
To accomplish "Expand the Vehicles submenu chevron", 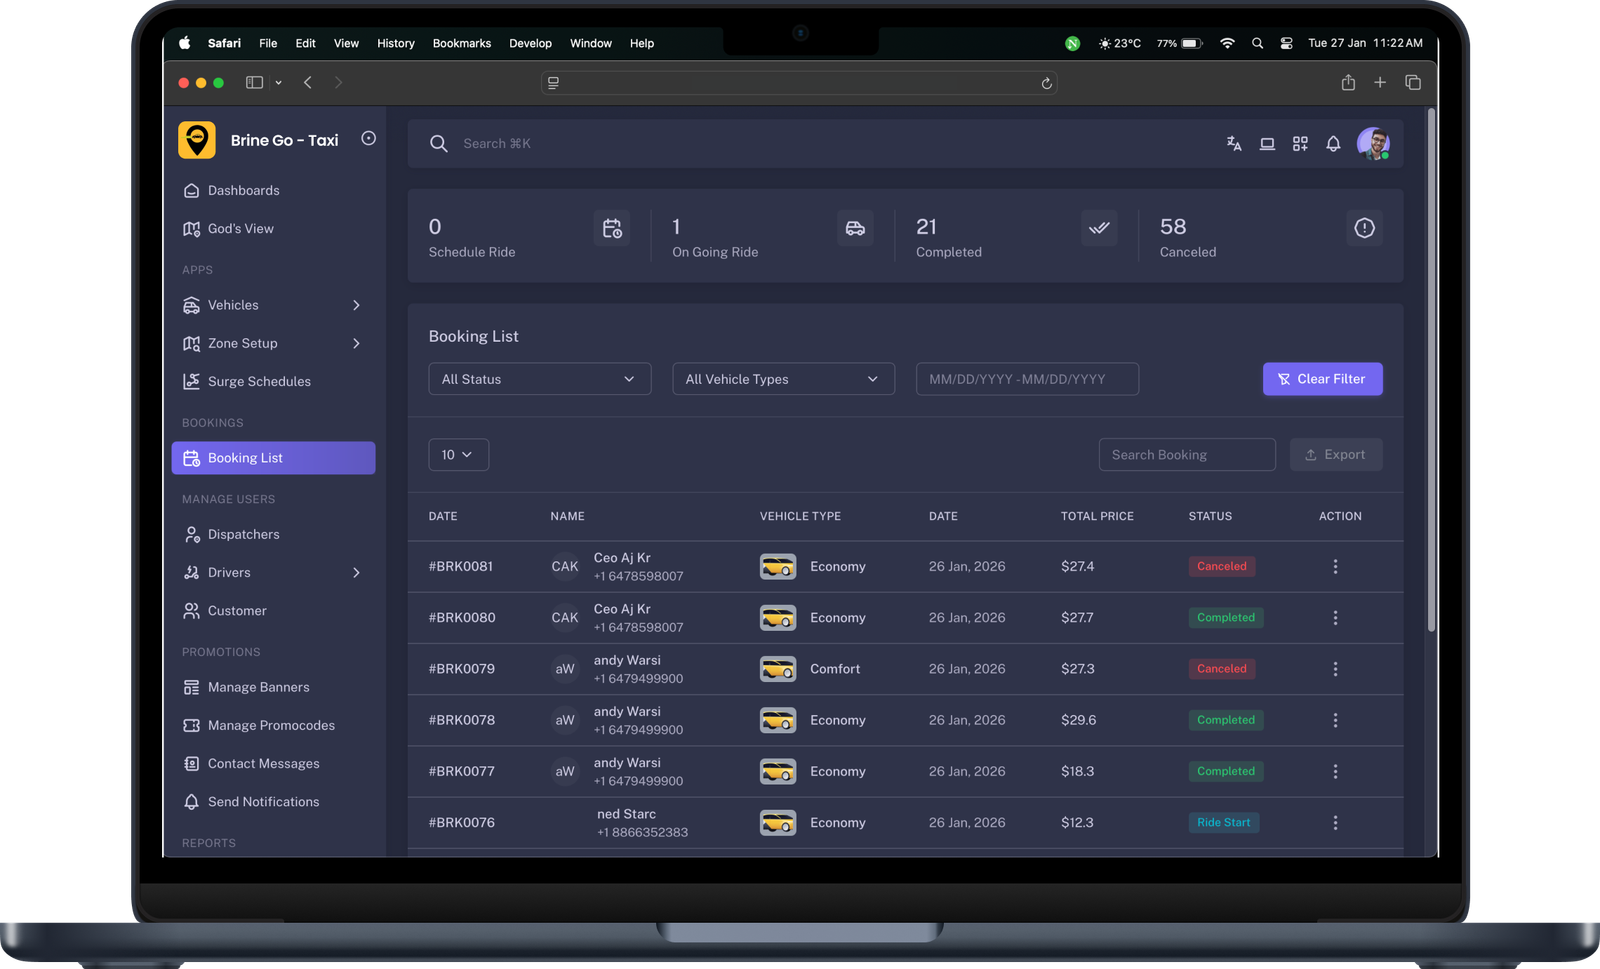I will click(356, 305).
